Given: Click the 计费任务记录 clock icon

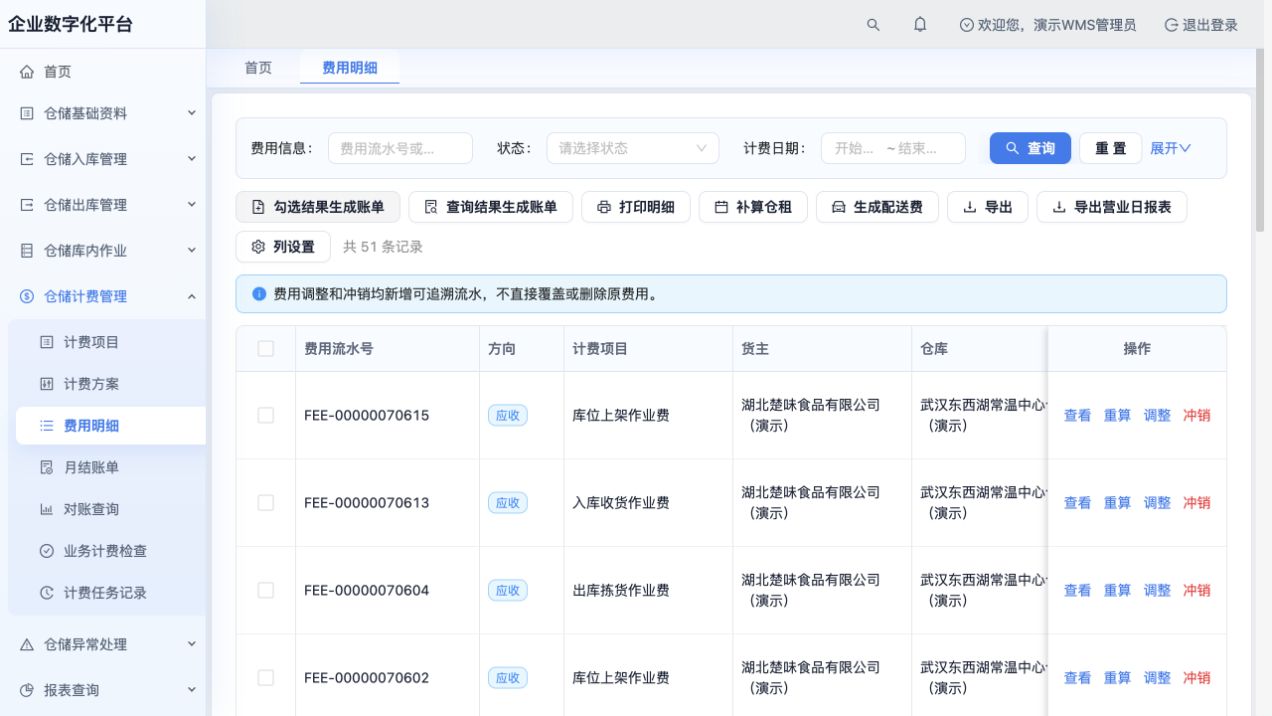Looking at the screenshot, I should tap(46, 593).
